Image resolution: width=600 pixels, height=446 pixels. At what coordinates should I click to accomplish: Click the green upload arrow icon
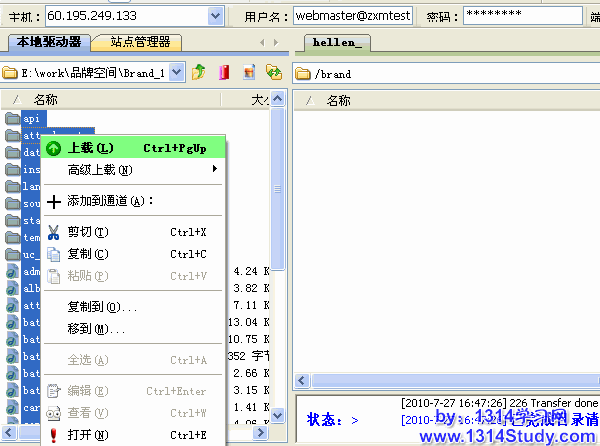coord(53,148)
